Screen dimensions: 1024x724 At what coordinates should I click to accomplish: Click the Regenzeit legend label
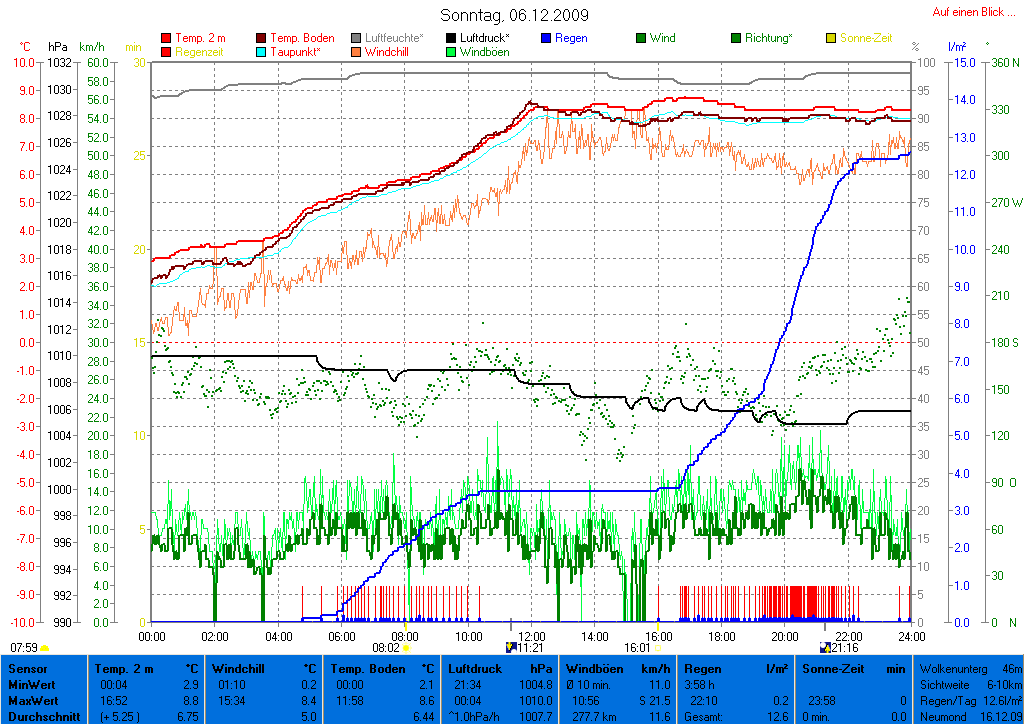click(x=201, y=52)
